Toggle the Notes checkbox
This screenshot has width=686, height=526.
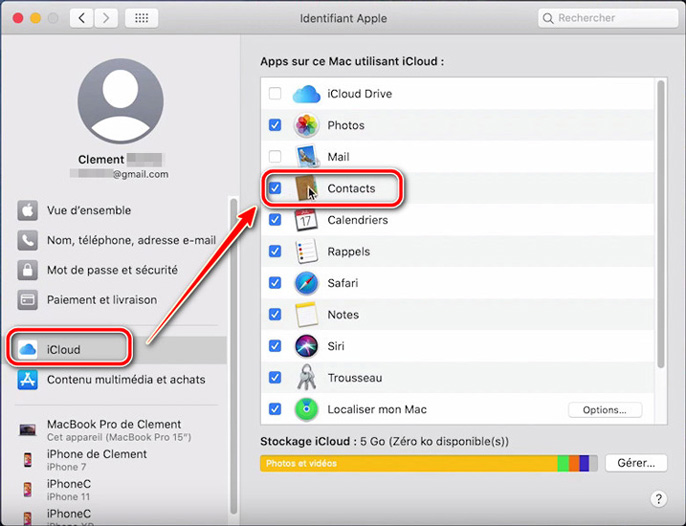[x=275, y=314]
